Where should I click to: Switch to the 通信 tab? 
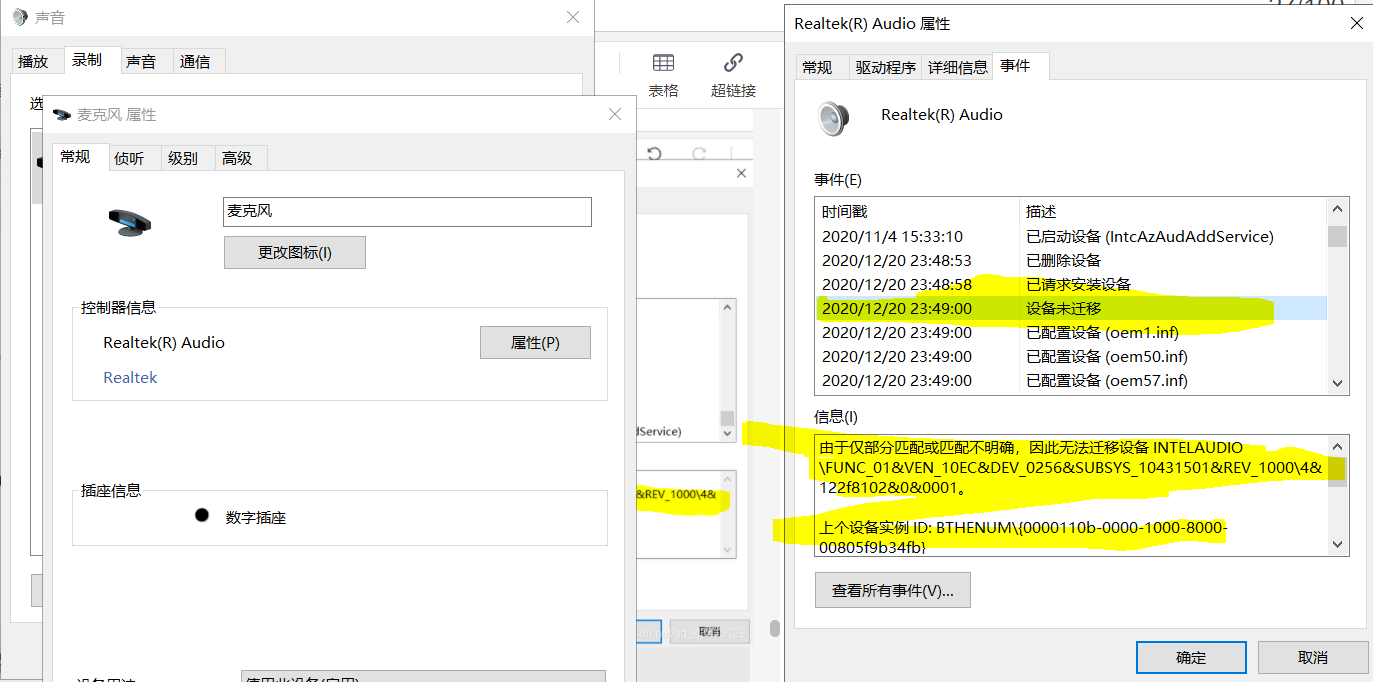[197, 60]
